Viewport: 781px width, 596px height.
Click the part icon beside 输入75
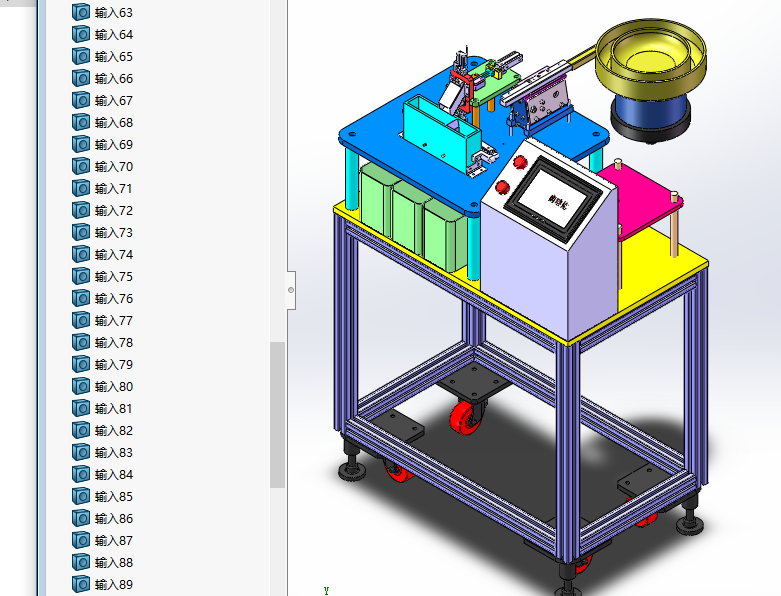(x=81, y=276)
